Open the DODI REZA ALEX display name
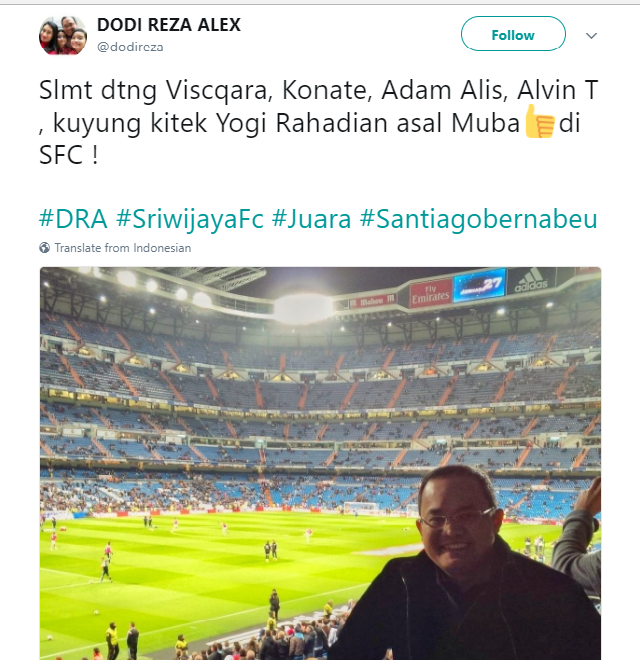 (x=169, y=25)
